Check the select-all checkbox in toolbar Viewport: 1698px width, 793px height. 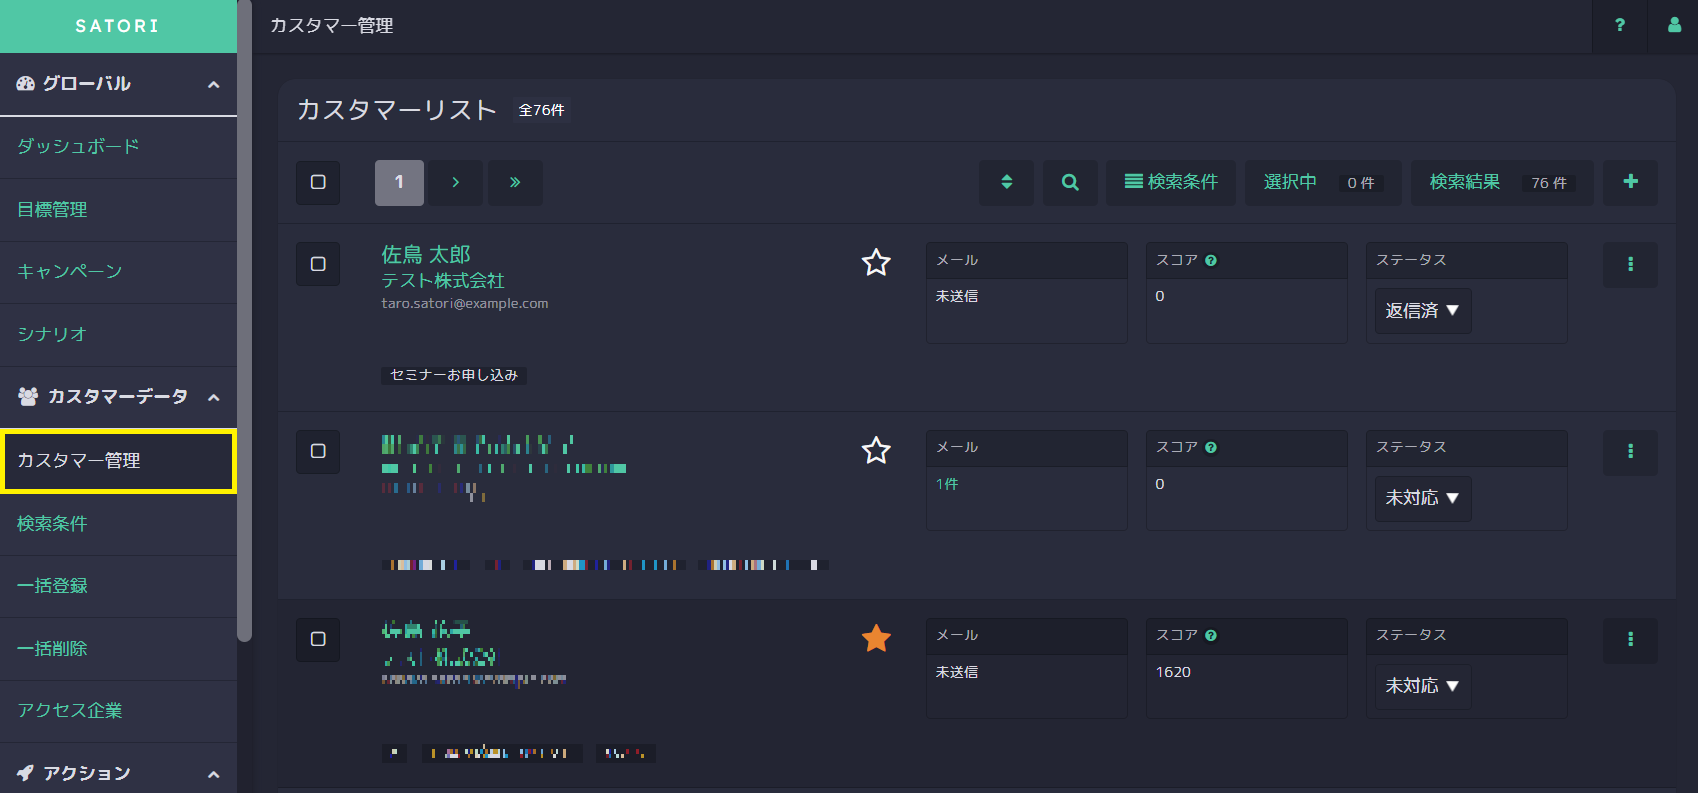(318, 182)
